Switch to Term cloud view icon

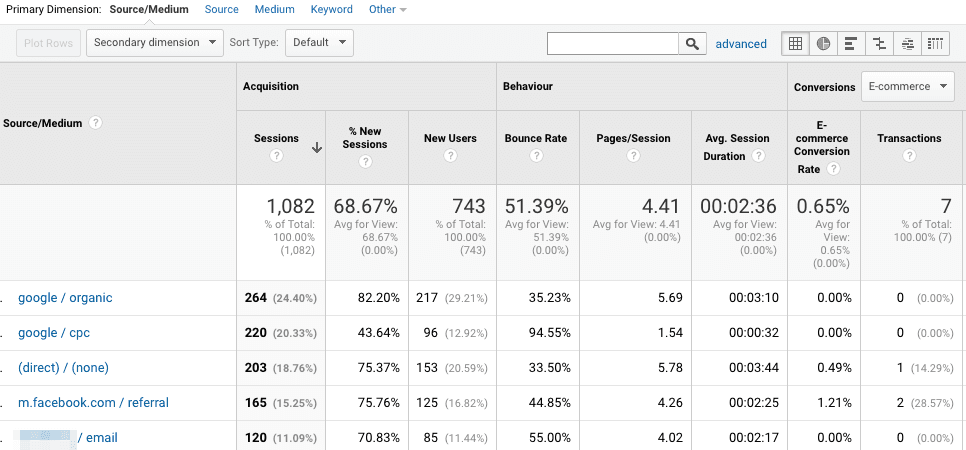pos(907,43)
